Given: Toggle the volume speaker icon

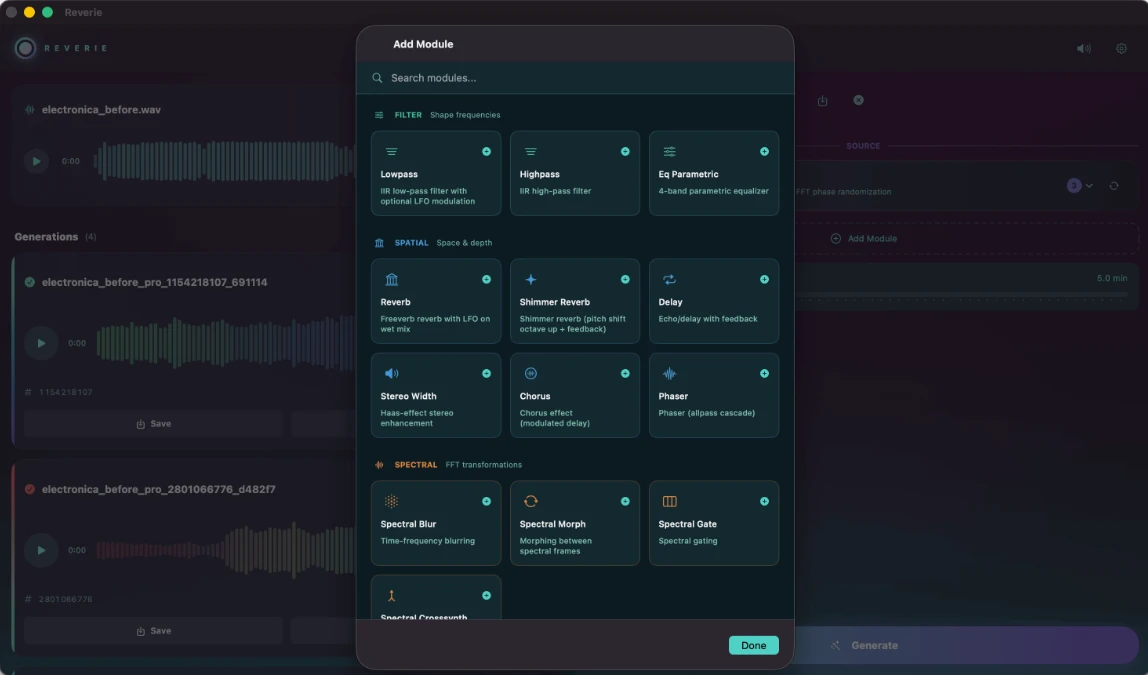Looking at the screenshot, I should [1084, 48].
